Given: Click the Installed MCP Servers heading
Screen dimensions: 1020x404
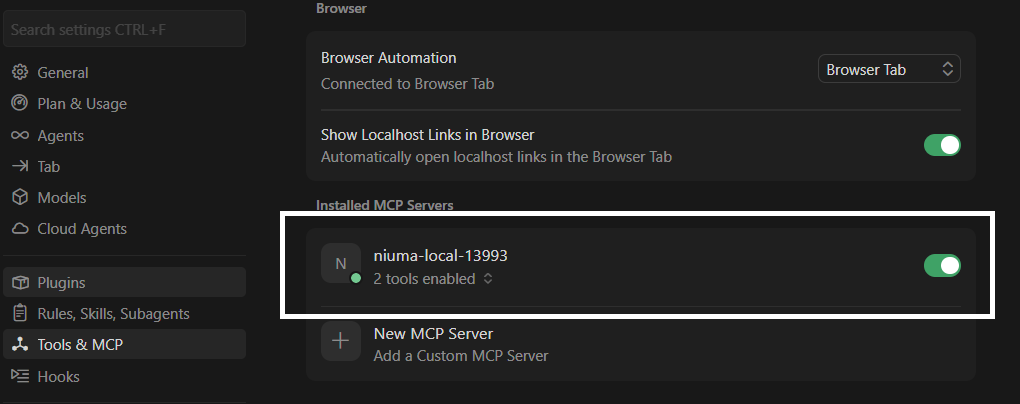Looking at the screenshot, I should [384, 206].
